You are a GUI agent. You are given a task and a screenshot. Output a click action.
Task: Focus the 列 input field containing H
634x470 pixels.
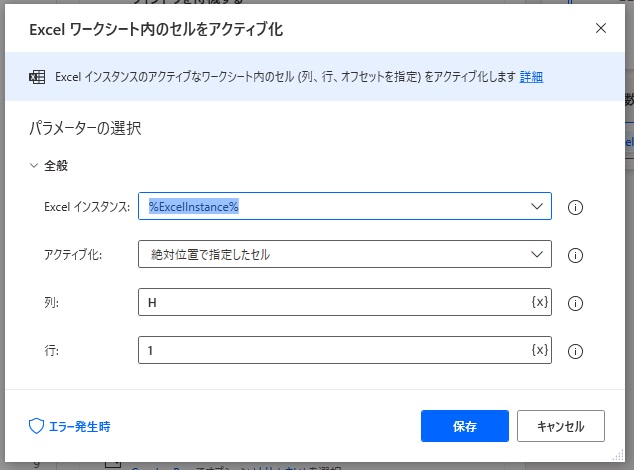point(330,302)
